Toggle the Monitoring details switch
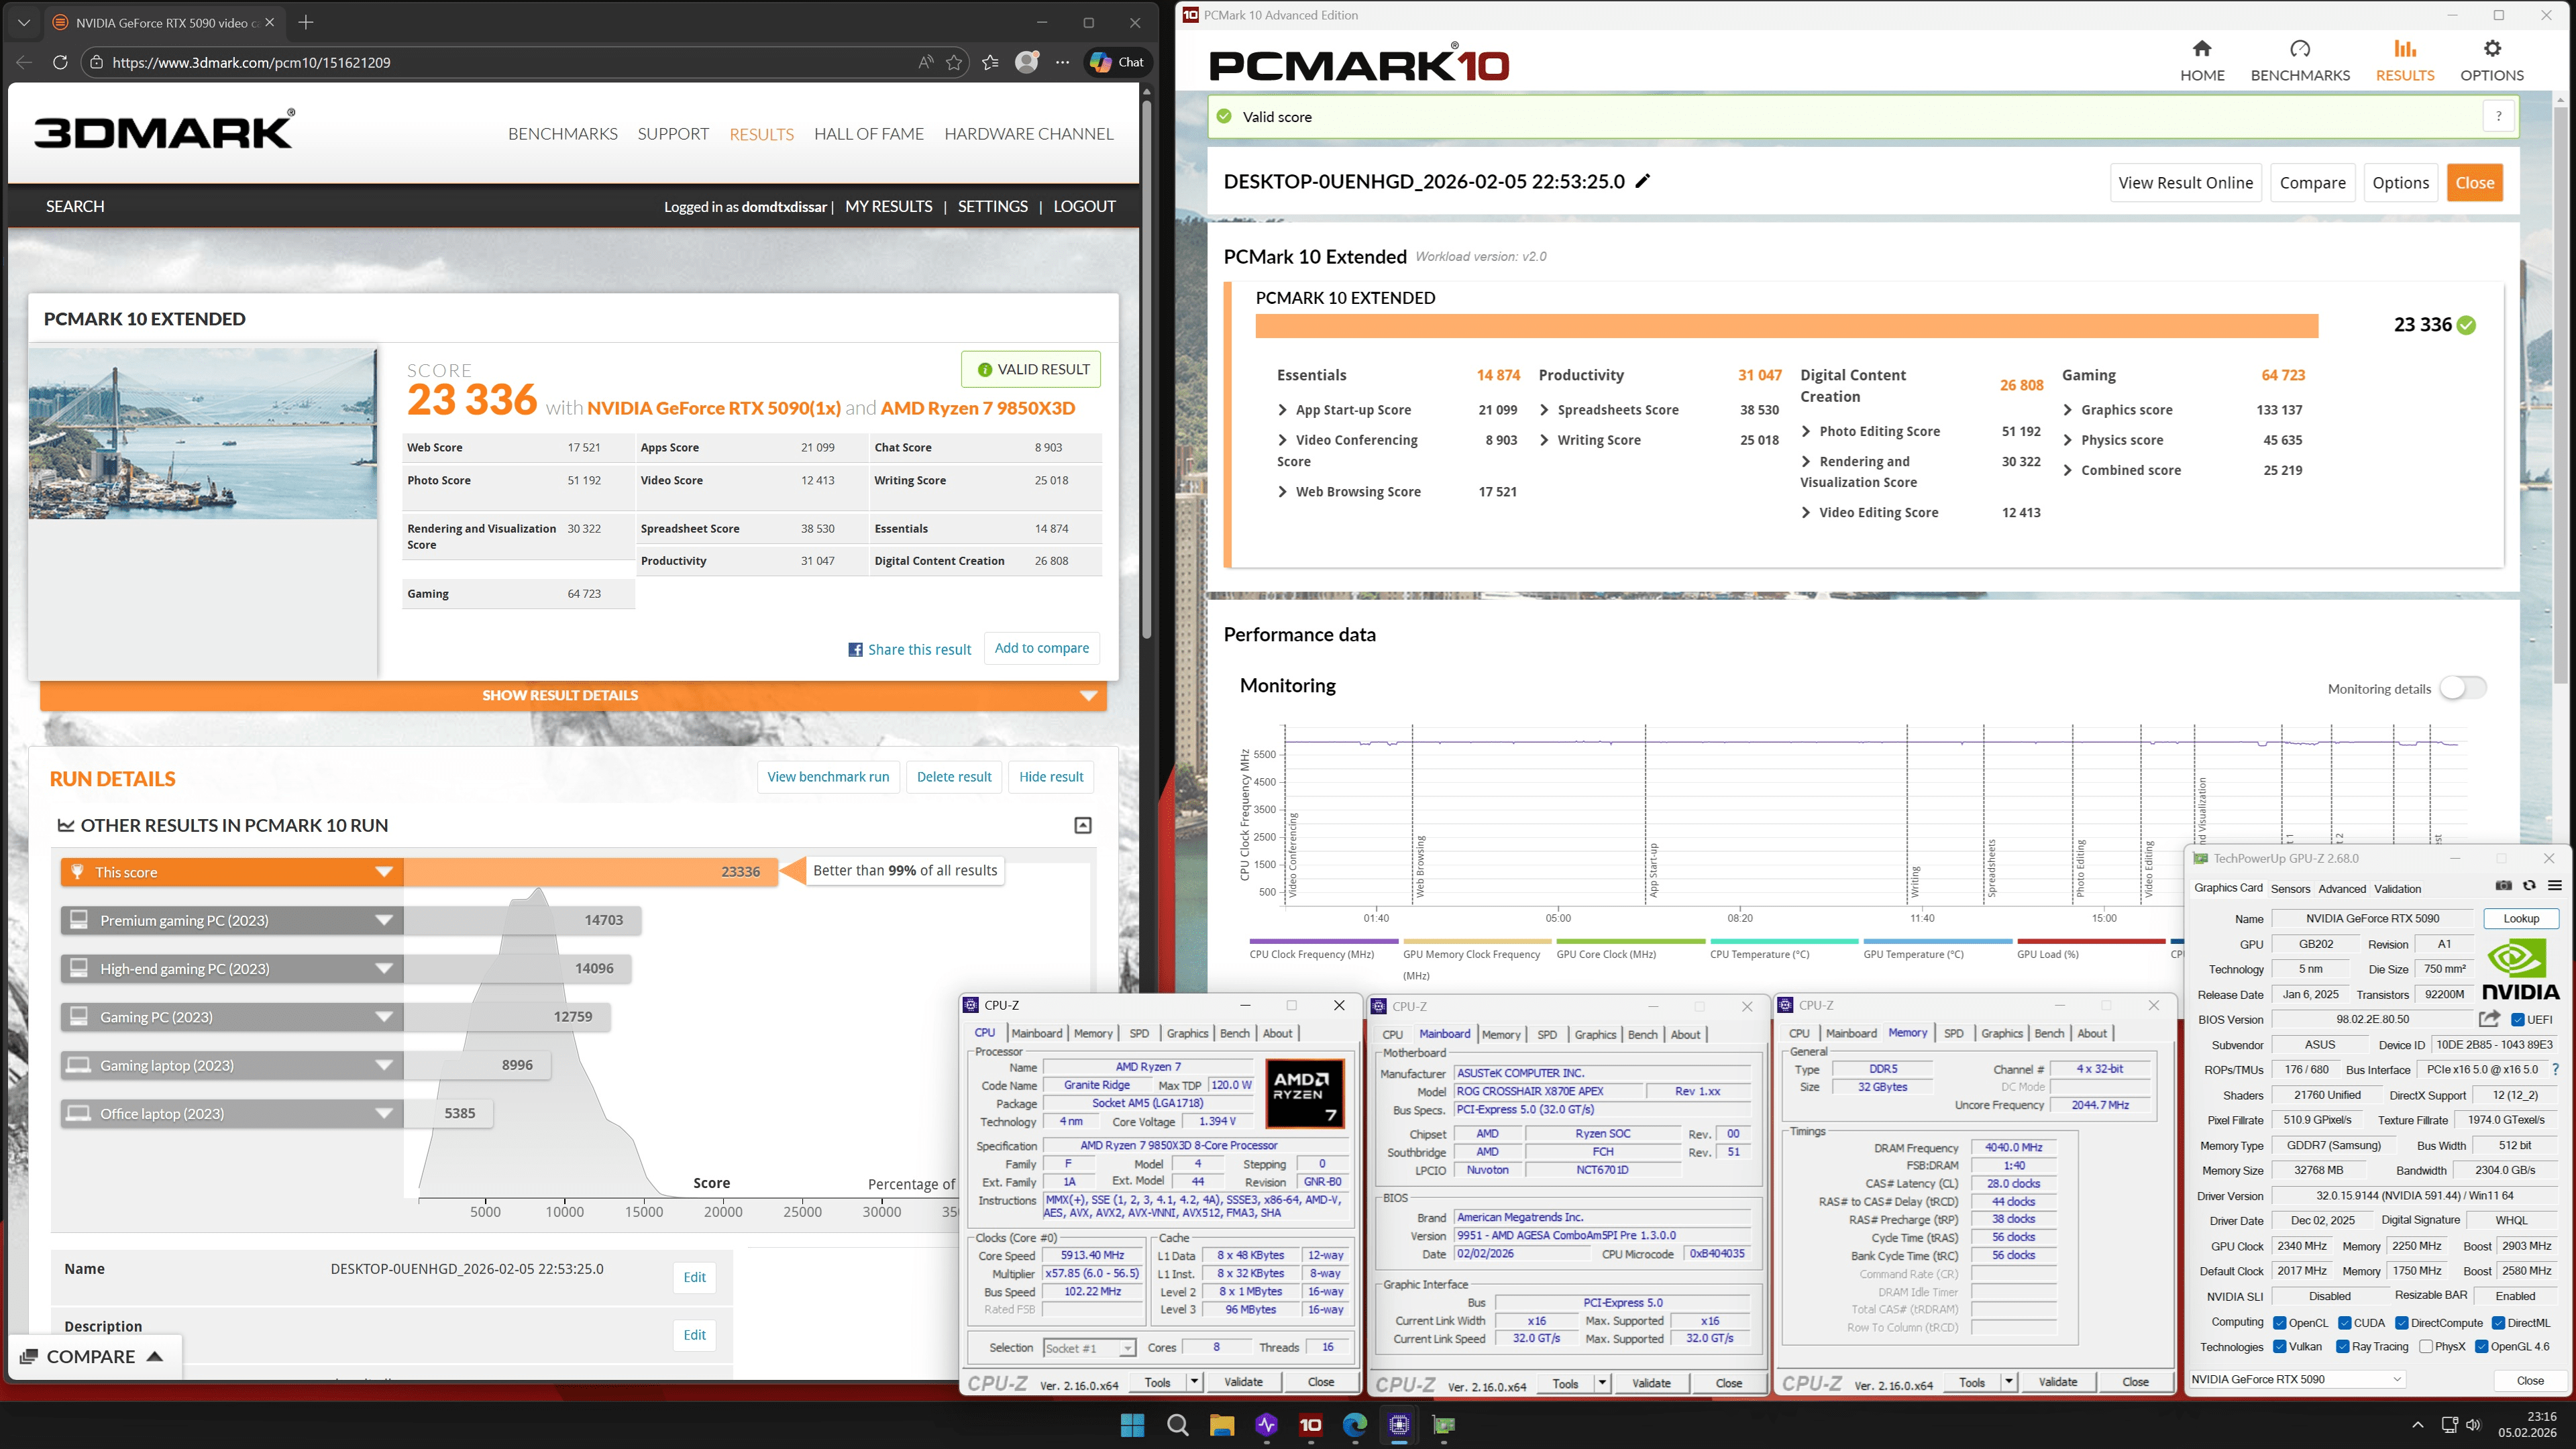Image resolution: width=2576 pixels, height=1449 pixels. pyautogui.click(x=2462, y=688)
